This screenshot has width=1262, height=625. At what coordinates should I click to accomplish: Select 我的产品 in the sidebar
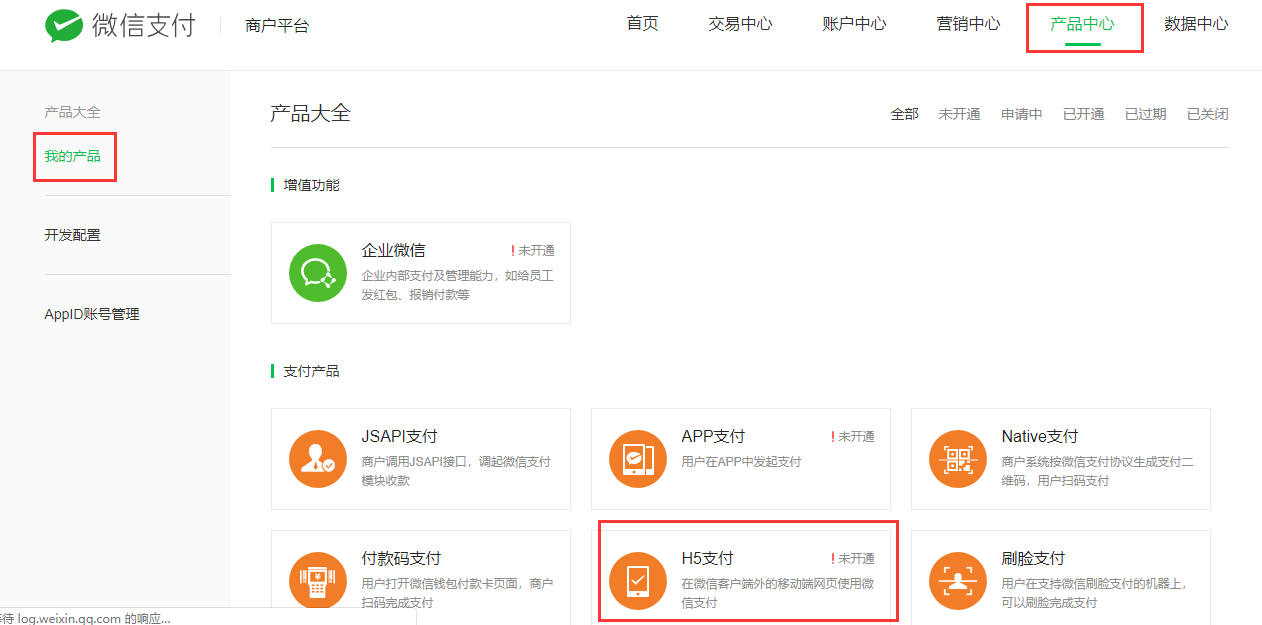pos(72,156)
